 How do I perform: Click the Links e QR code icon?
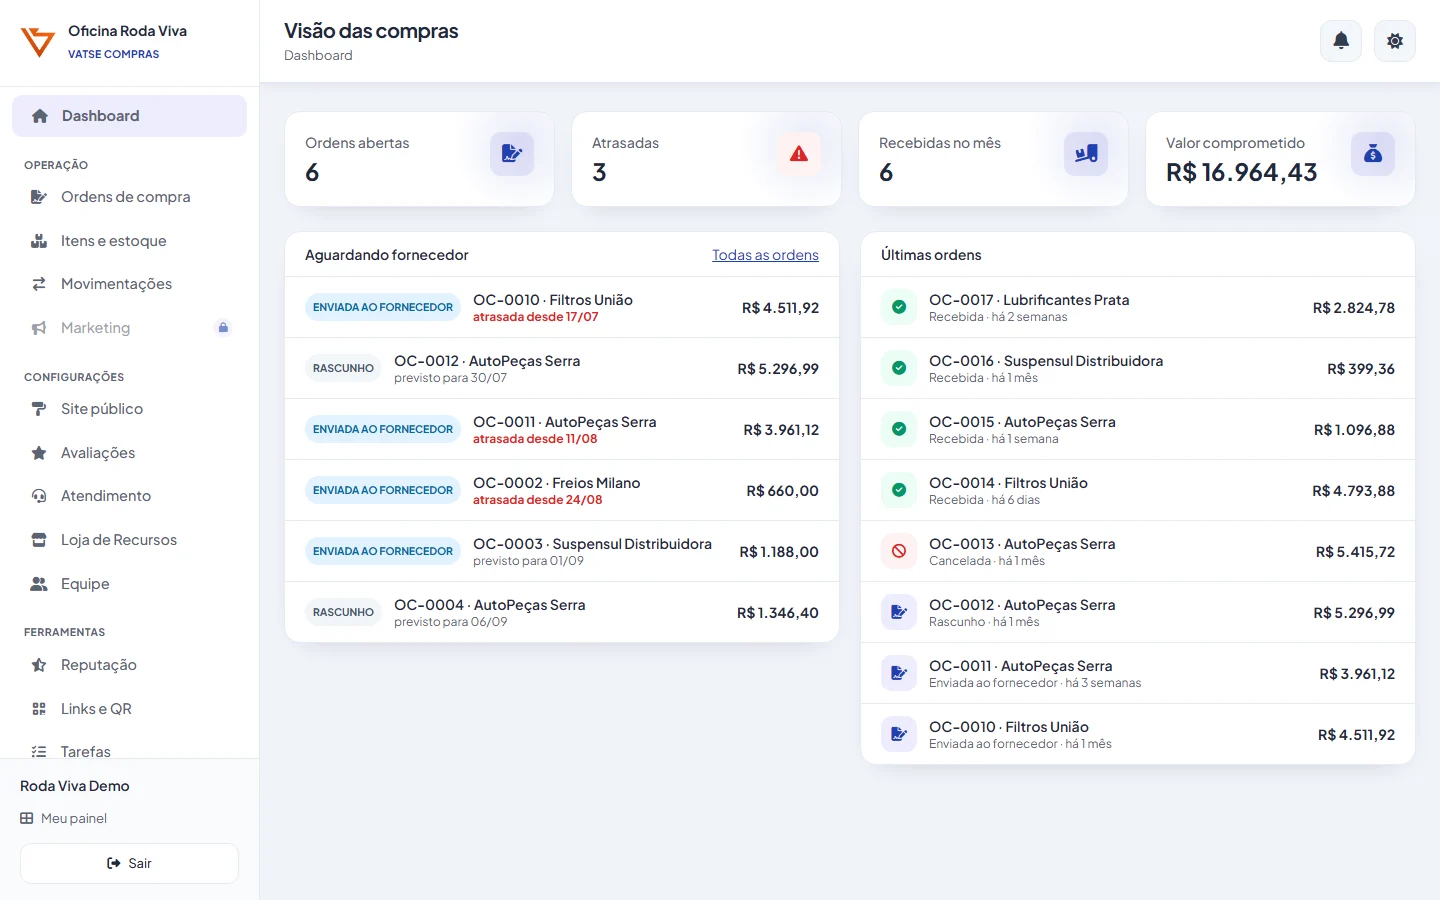tap(39, 709)
